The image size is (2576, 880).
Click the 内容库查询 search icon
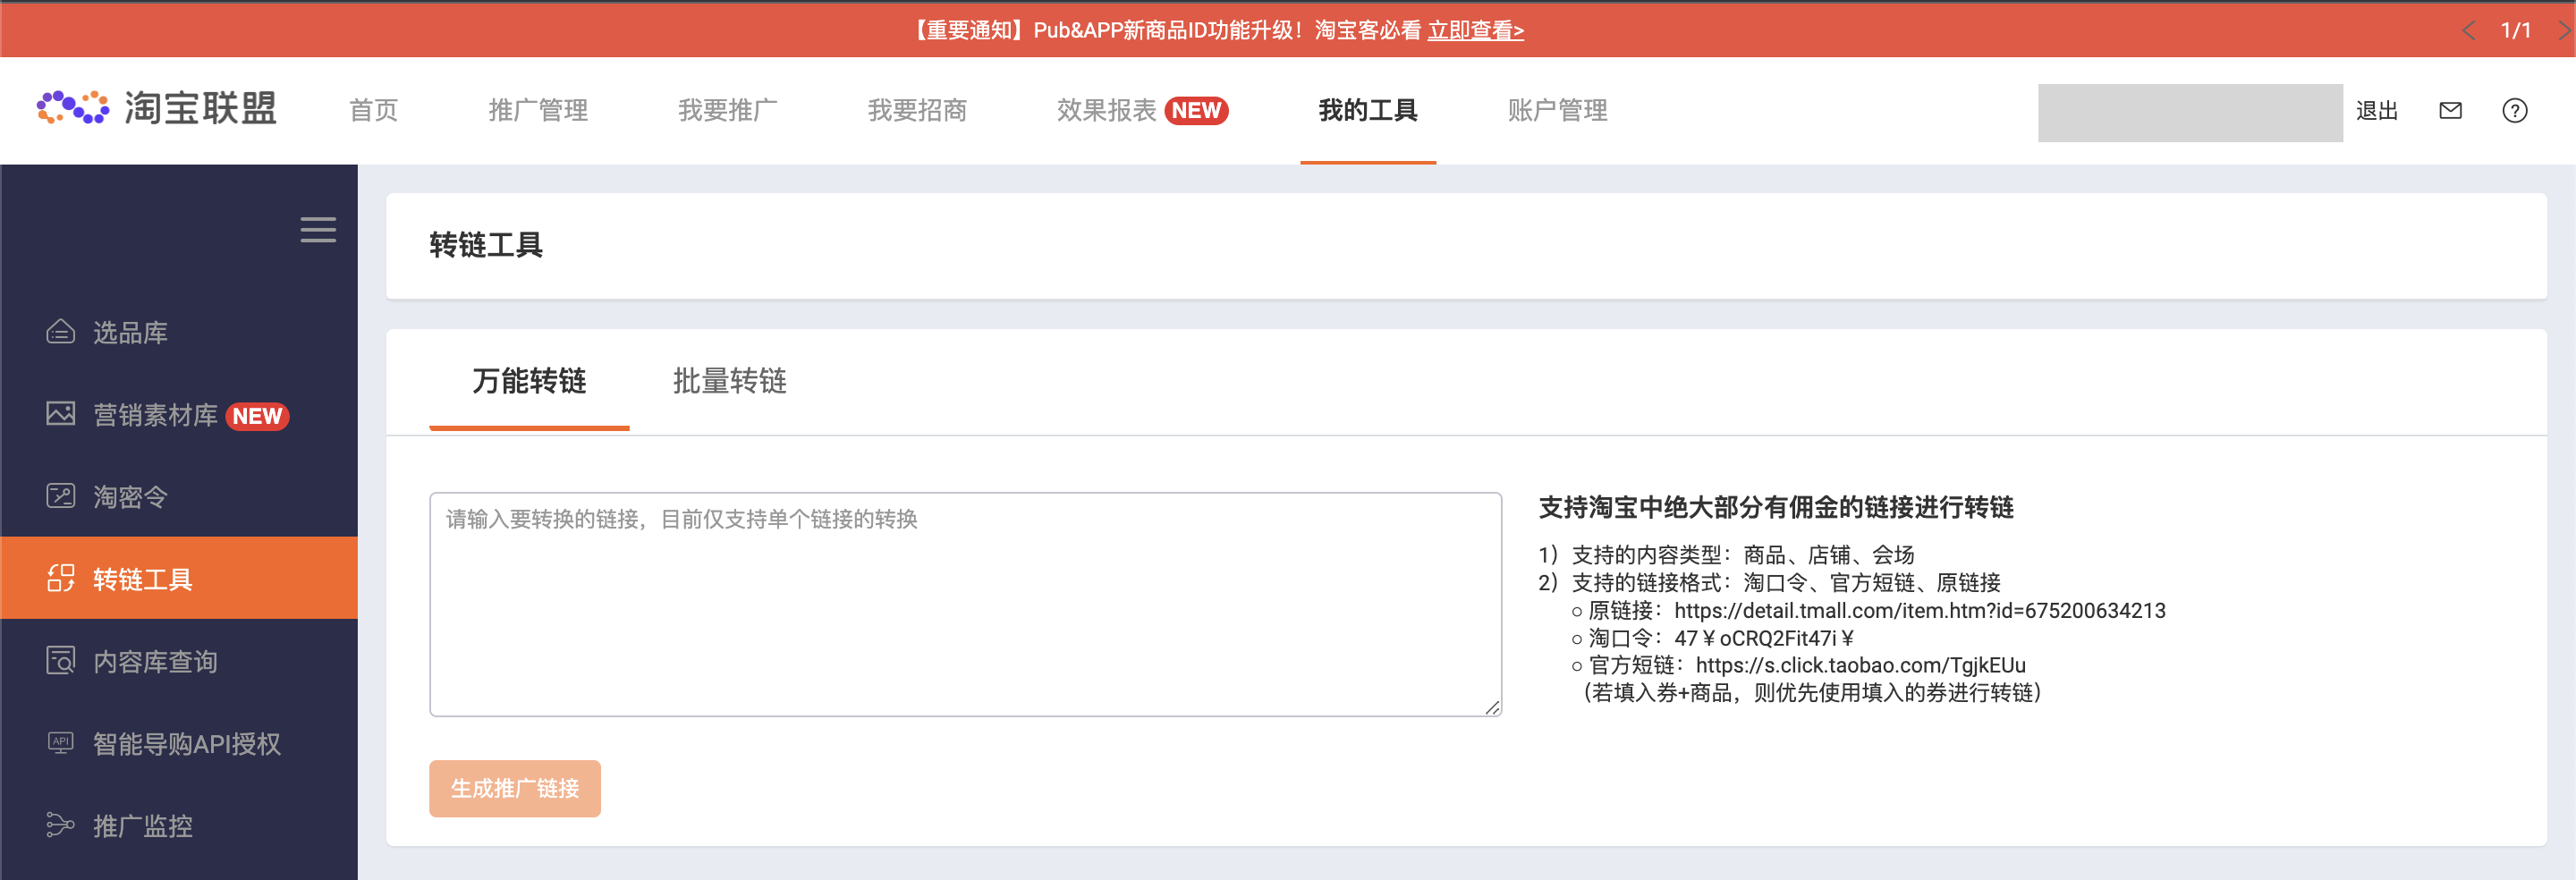[x=60, y=661]
